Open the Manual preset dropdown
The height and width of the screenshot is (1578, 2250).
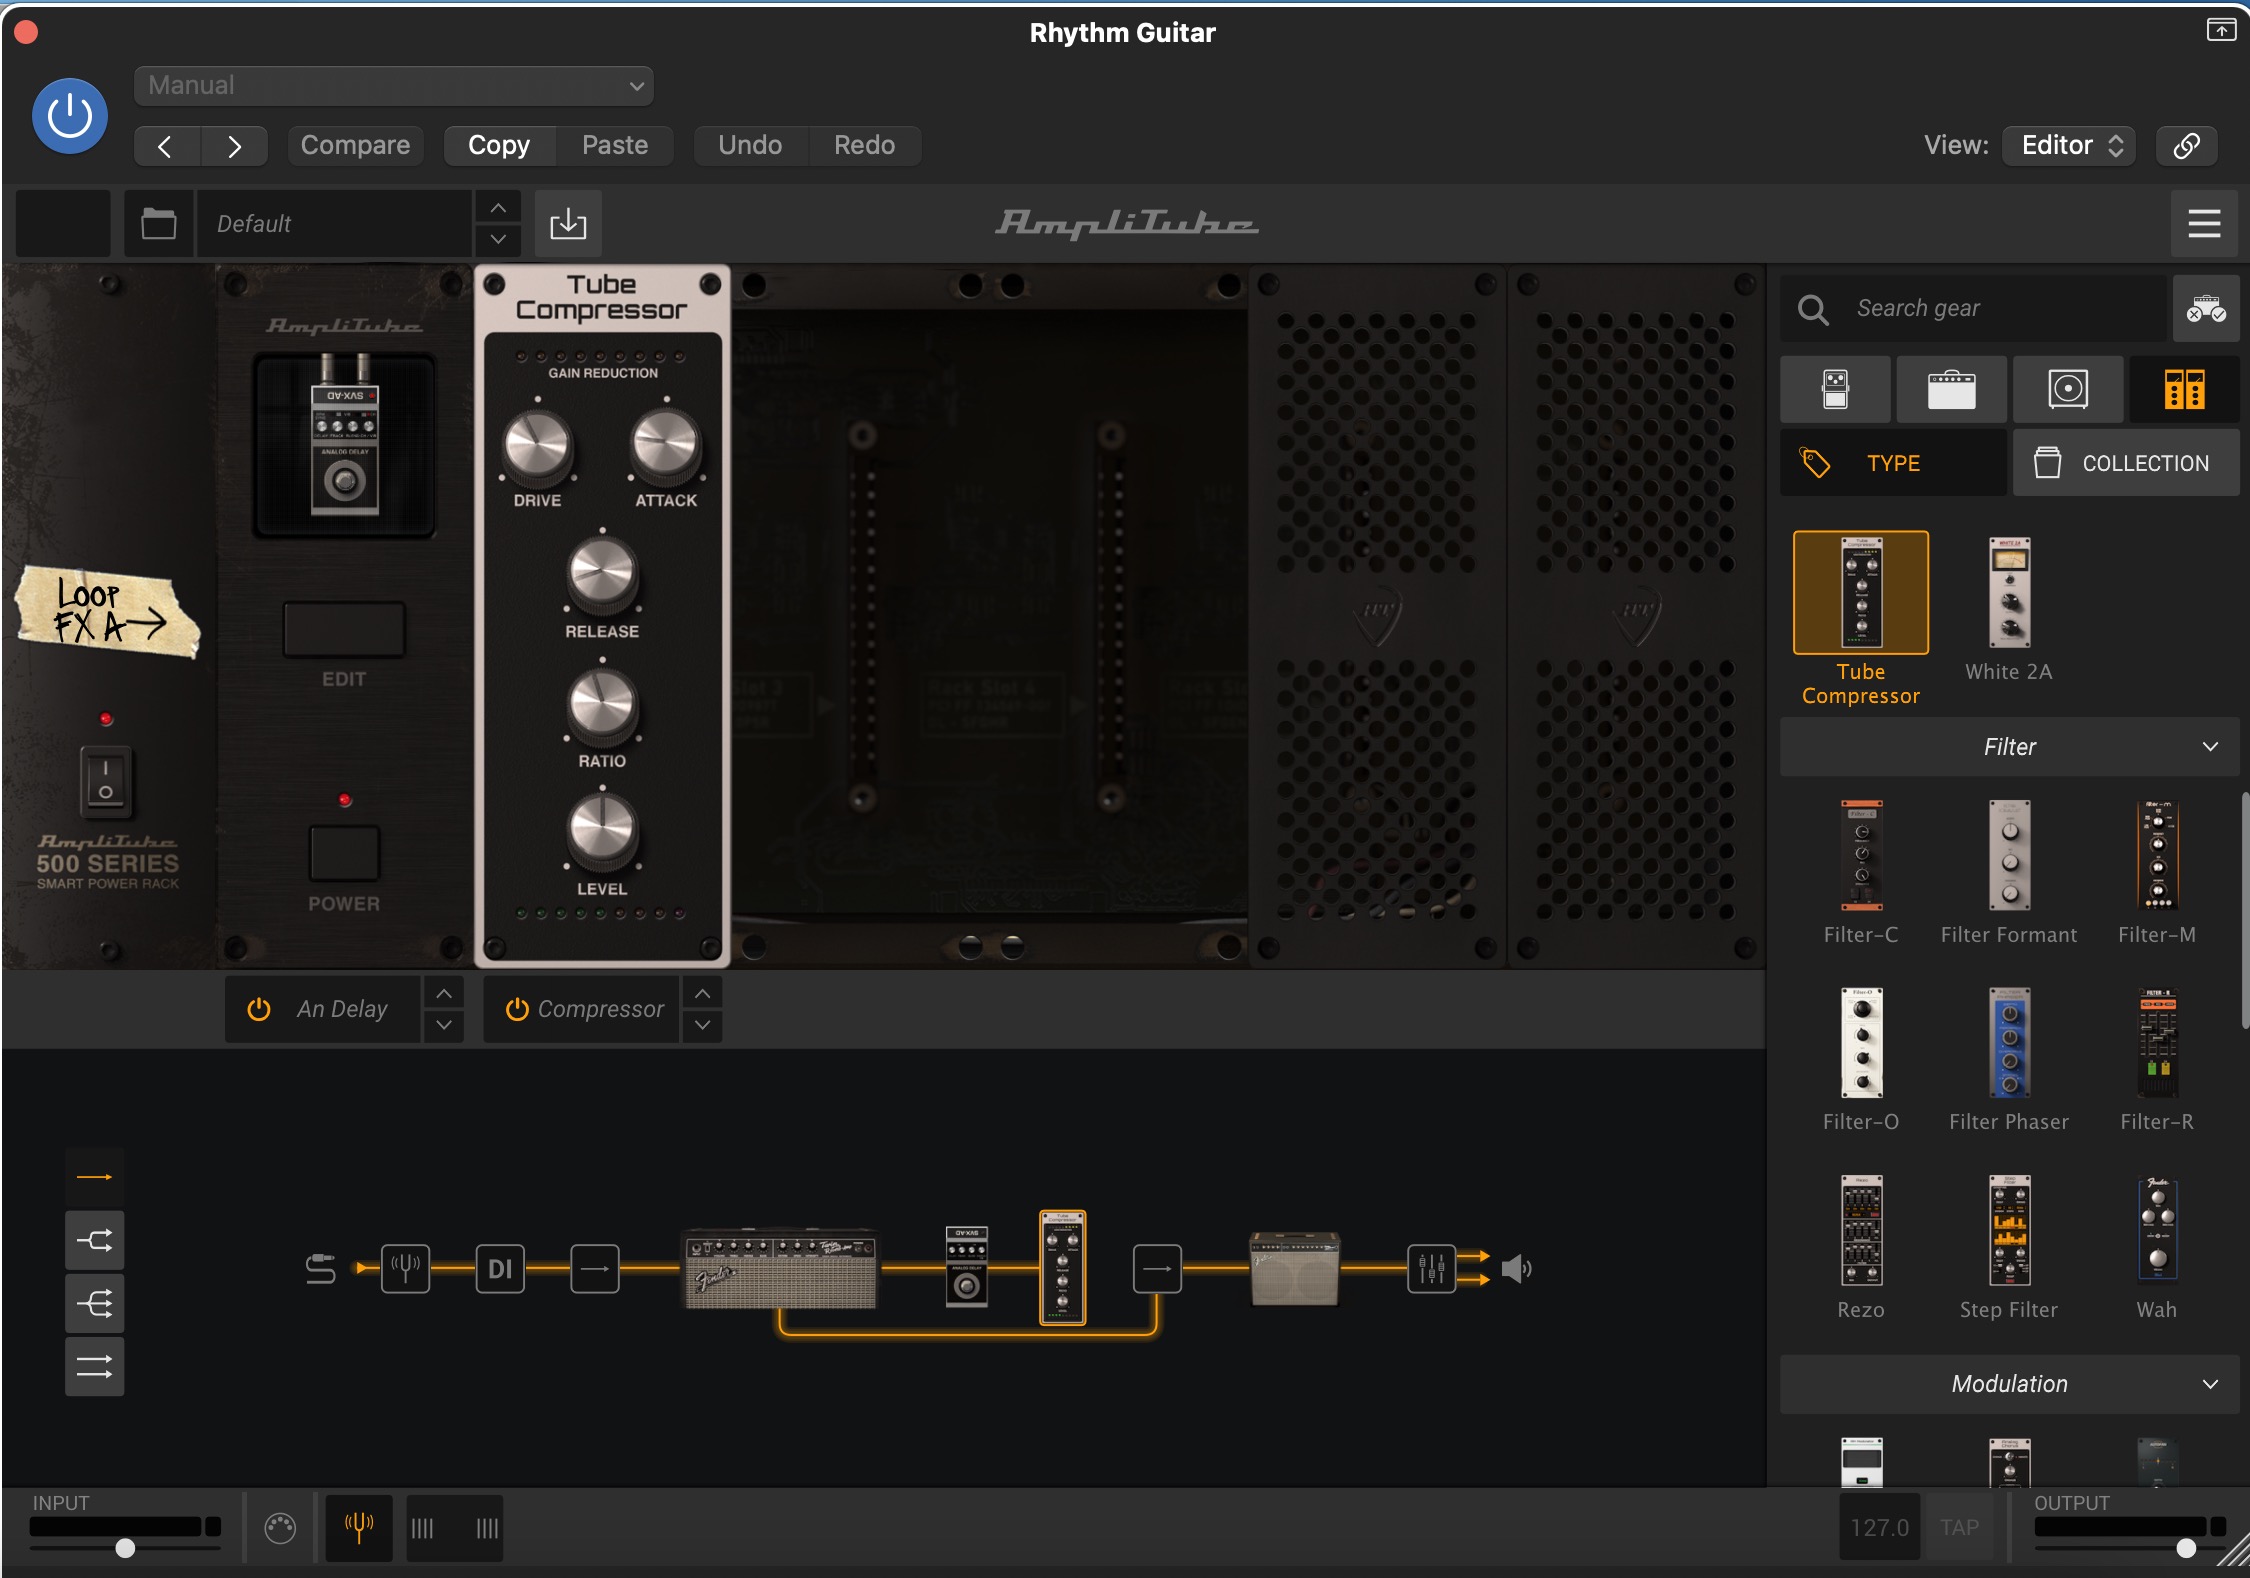394,86
